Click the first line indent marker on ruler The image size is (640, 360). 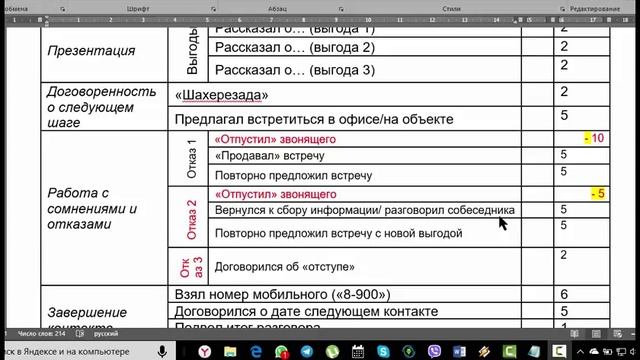pos(47,18)
